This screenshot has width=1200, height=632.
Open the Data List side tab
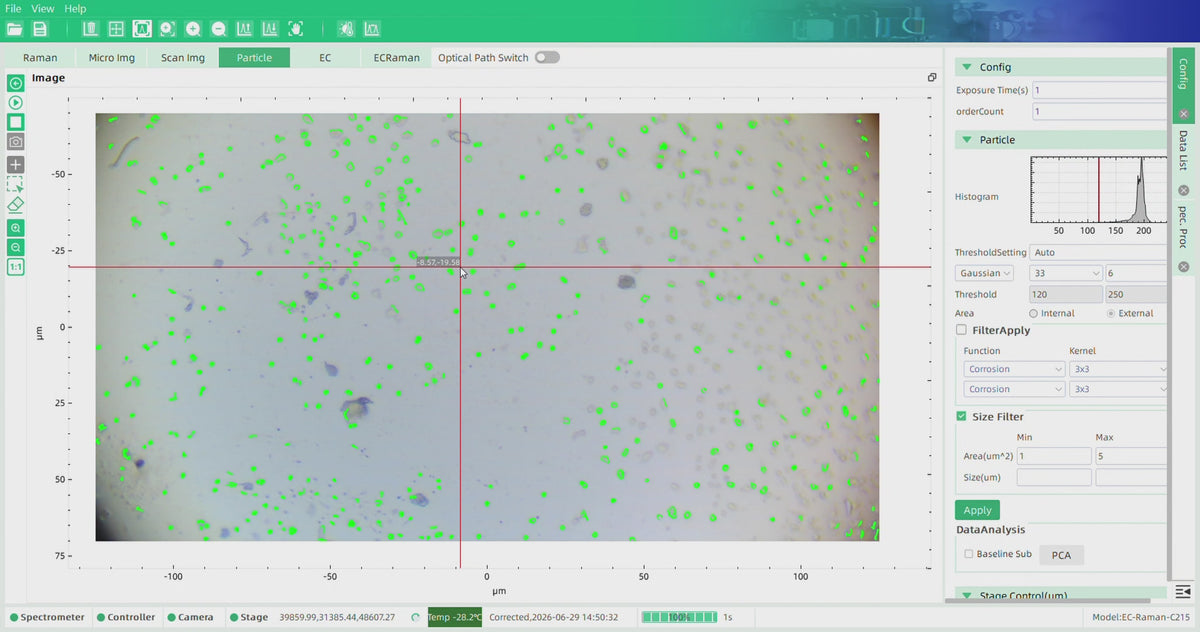point(1183,150)
